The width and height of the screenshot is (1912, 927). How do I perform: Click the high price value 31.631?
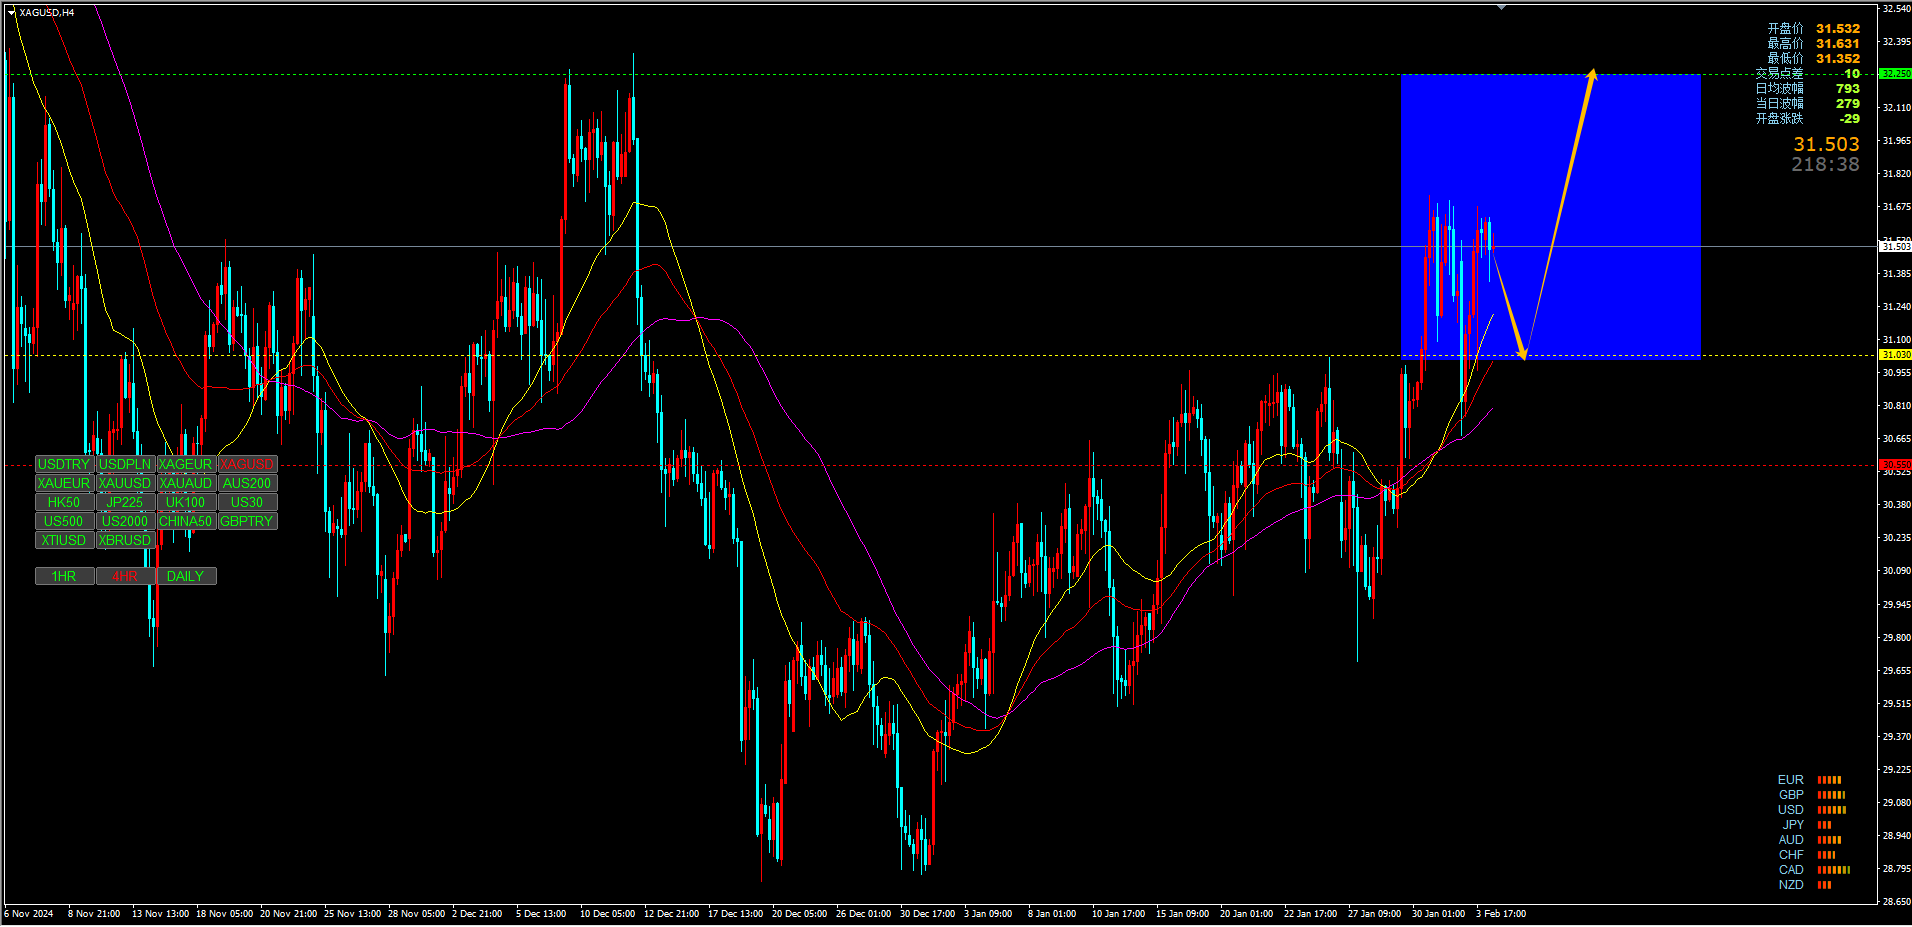click(1838, 44)
